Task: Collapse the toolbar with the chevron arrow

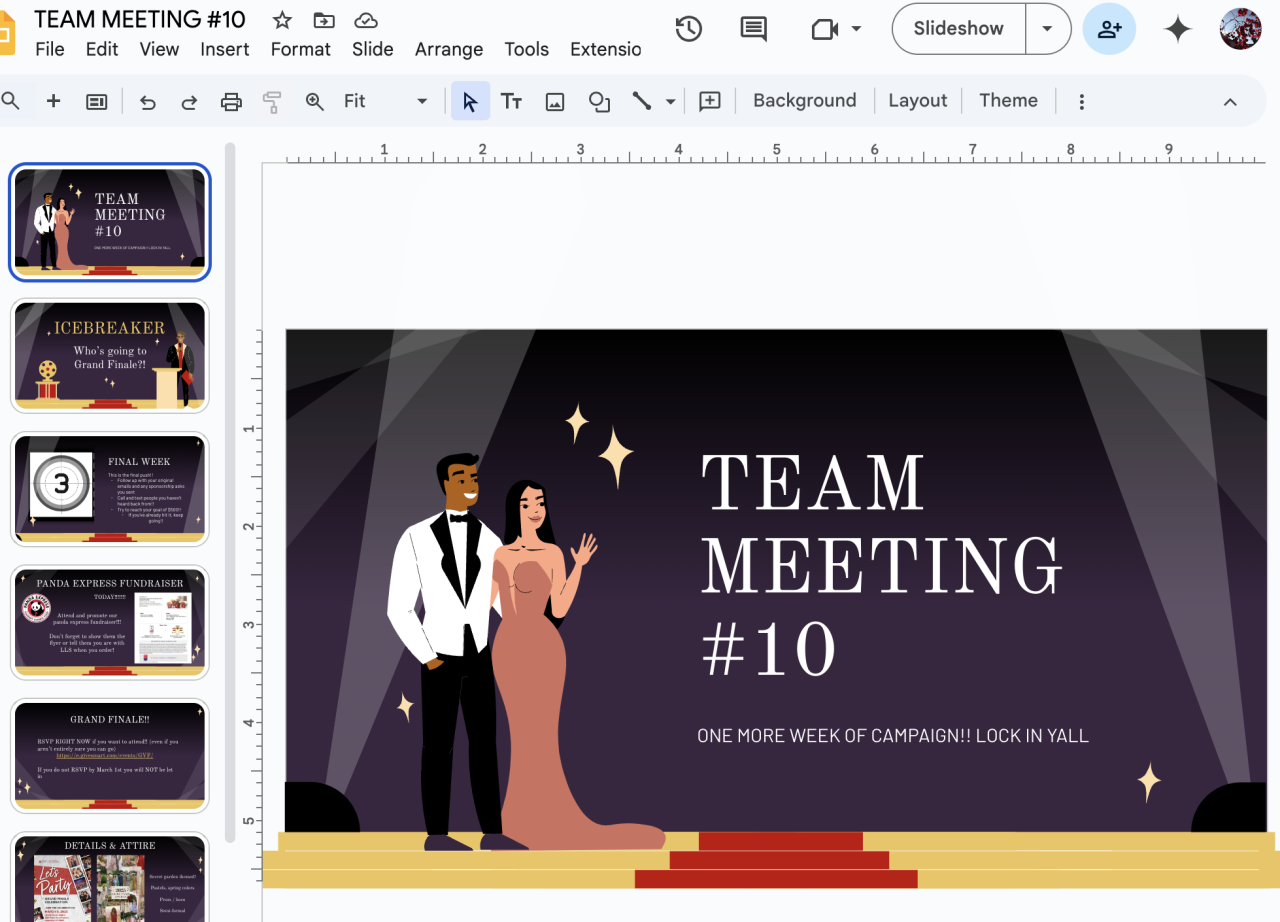Action: click(x=1230, y=101)
